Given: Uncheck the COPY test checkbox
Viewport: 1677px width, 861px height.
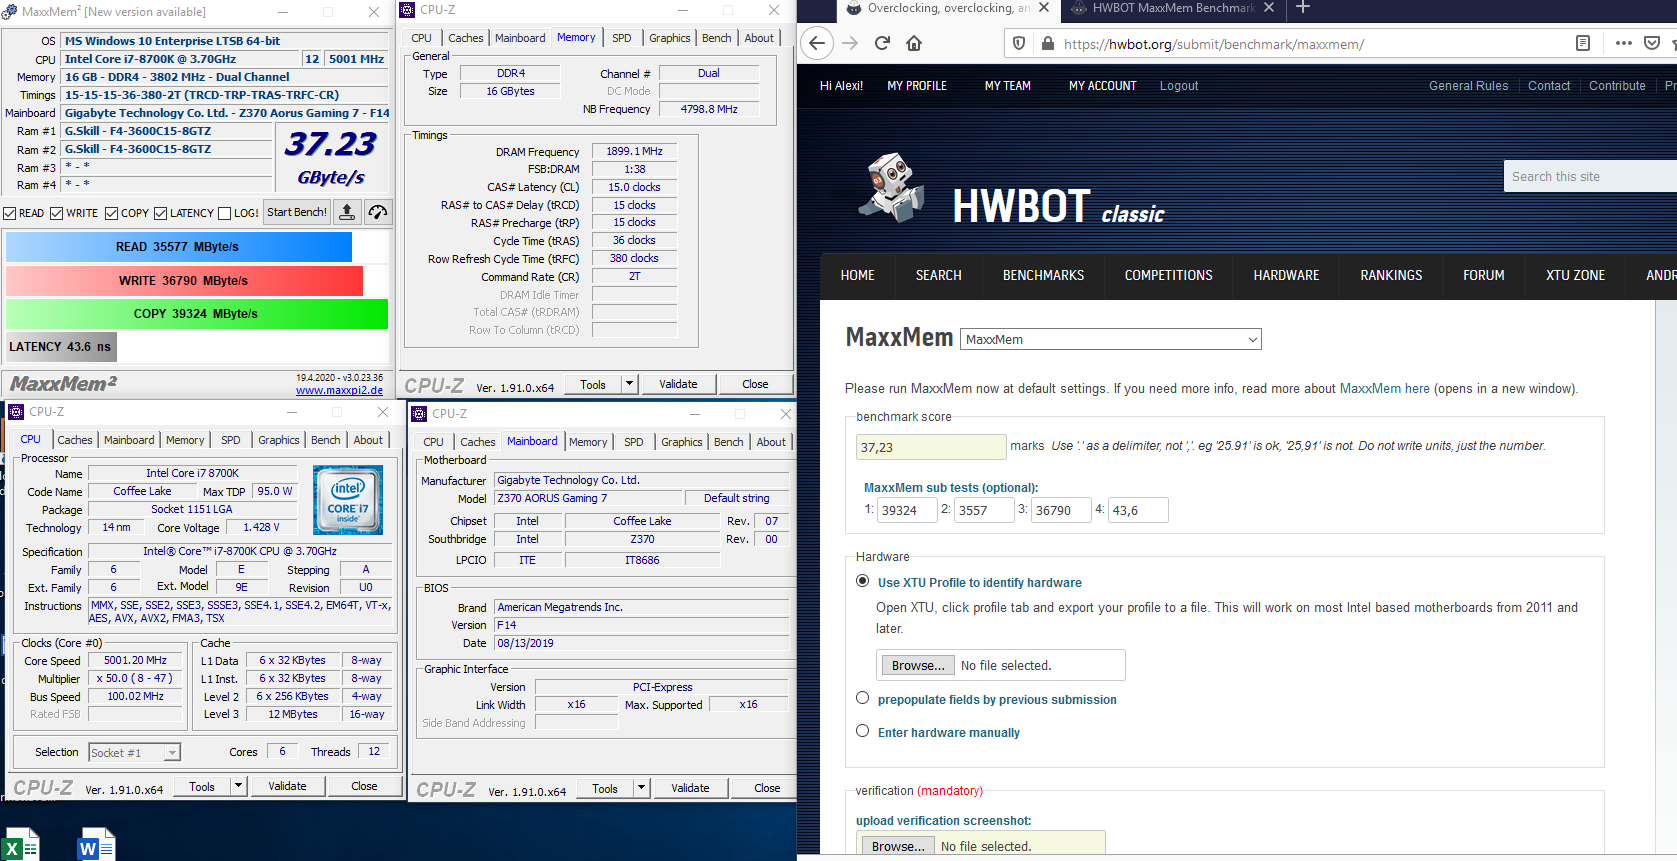Looking at the screenshot, I should pos(112,213).
